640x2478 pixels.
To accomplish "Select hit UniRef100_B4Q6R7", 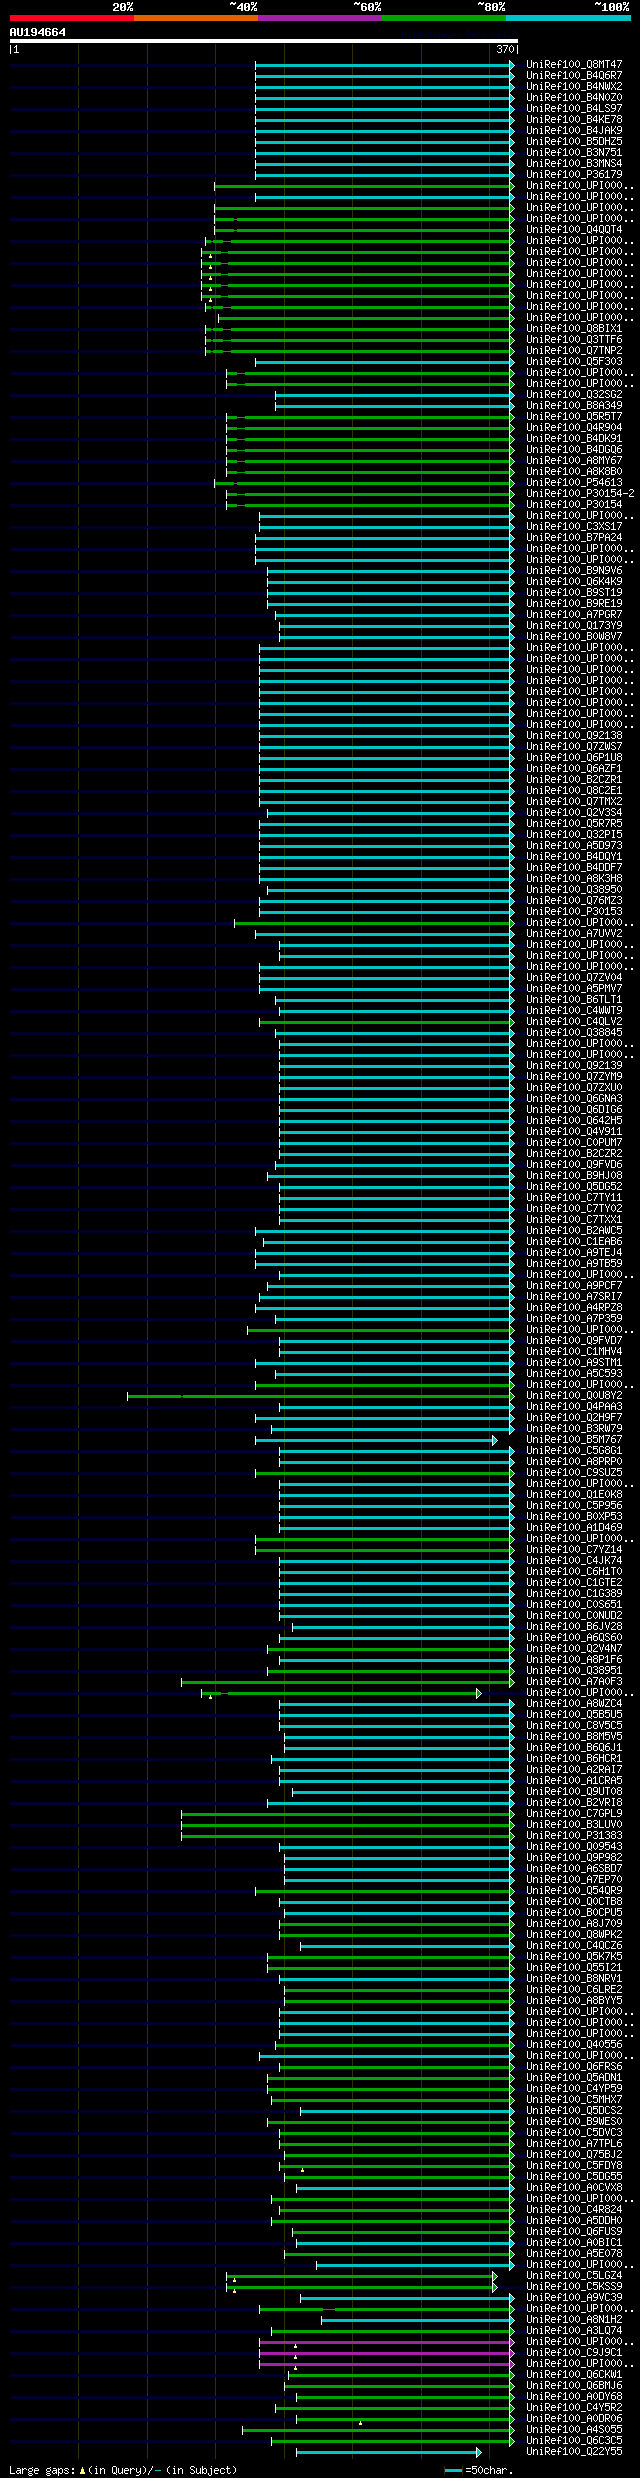I will coord(574,76).
